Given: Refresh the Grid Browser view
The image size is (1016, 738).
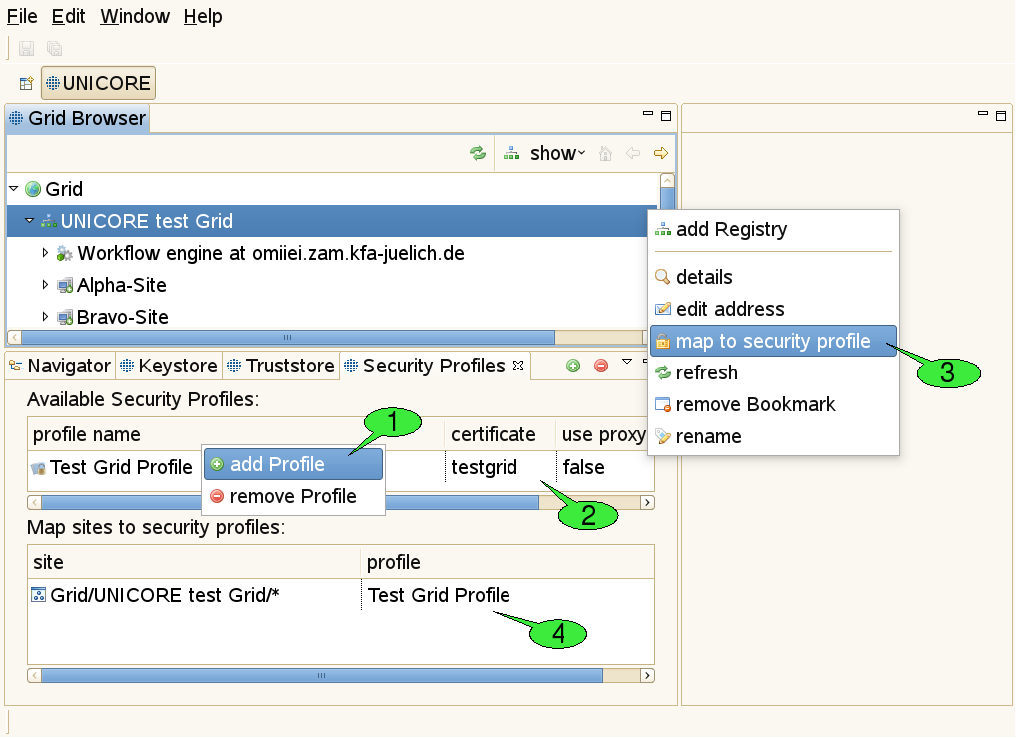Looking at the screenshot, I should 478,154.
